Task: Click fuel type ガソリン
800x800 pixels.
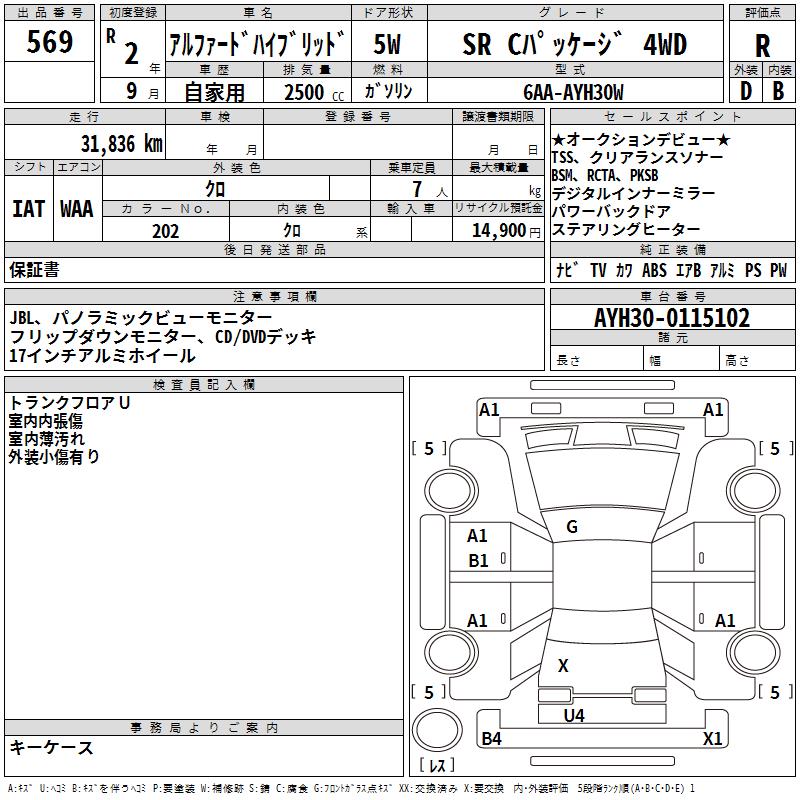Action: coord(388,91)
